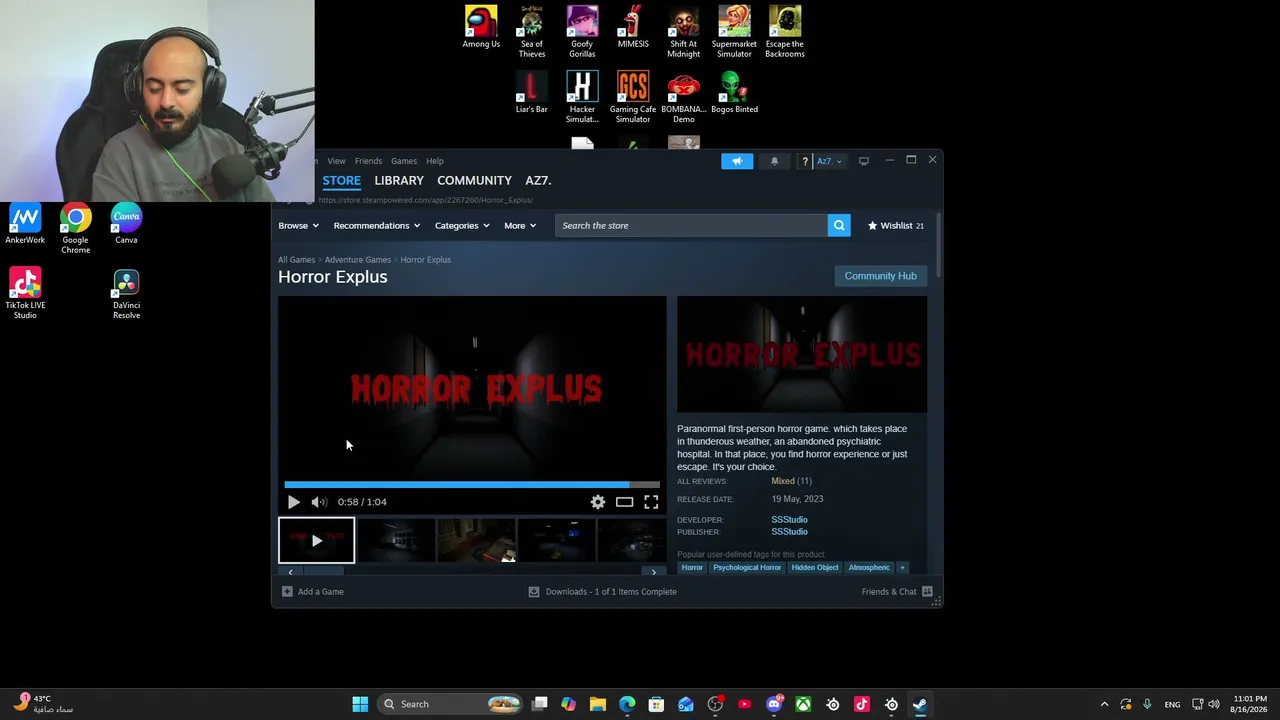Open the video player settings gear

(x=598, y=502)
